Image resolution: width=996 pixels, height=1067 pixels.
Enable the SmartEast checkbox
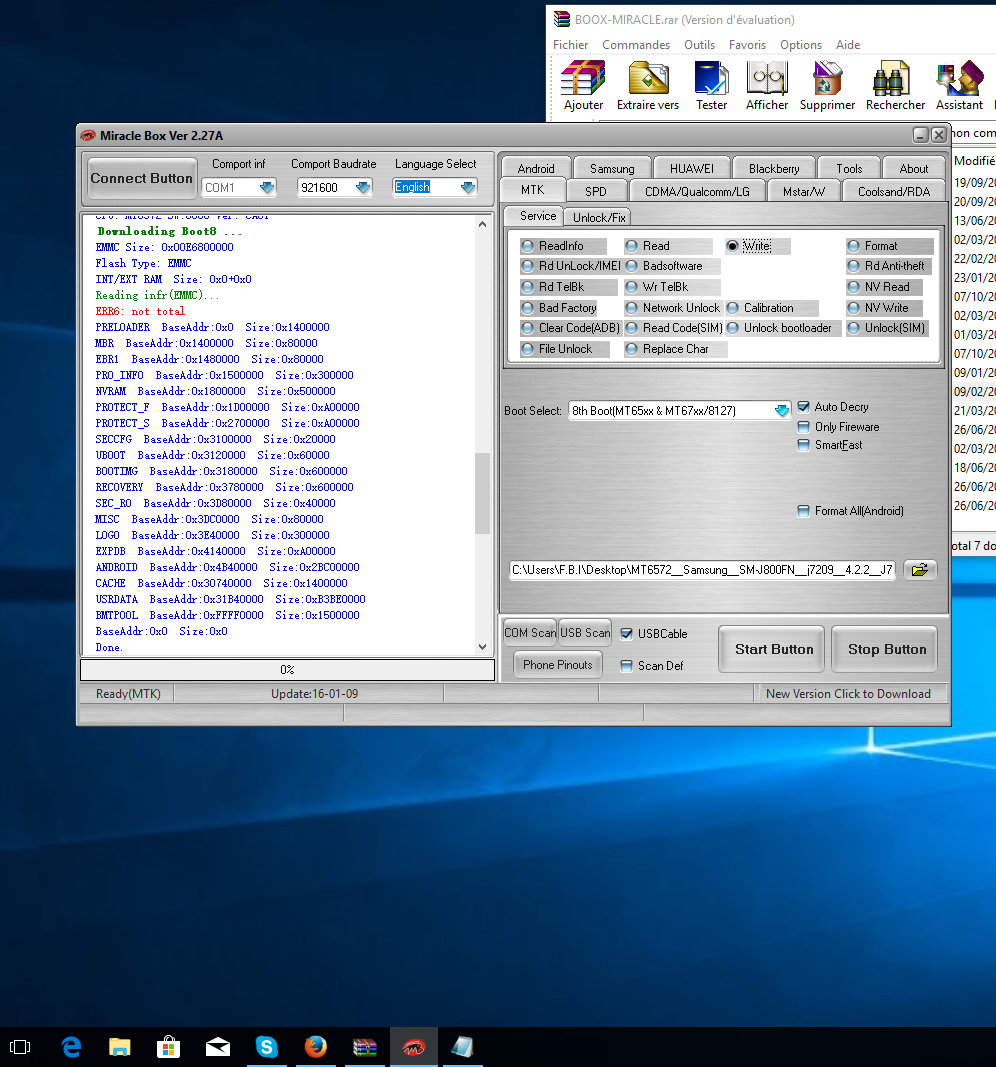click(803, 445)
